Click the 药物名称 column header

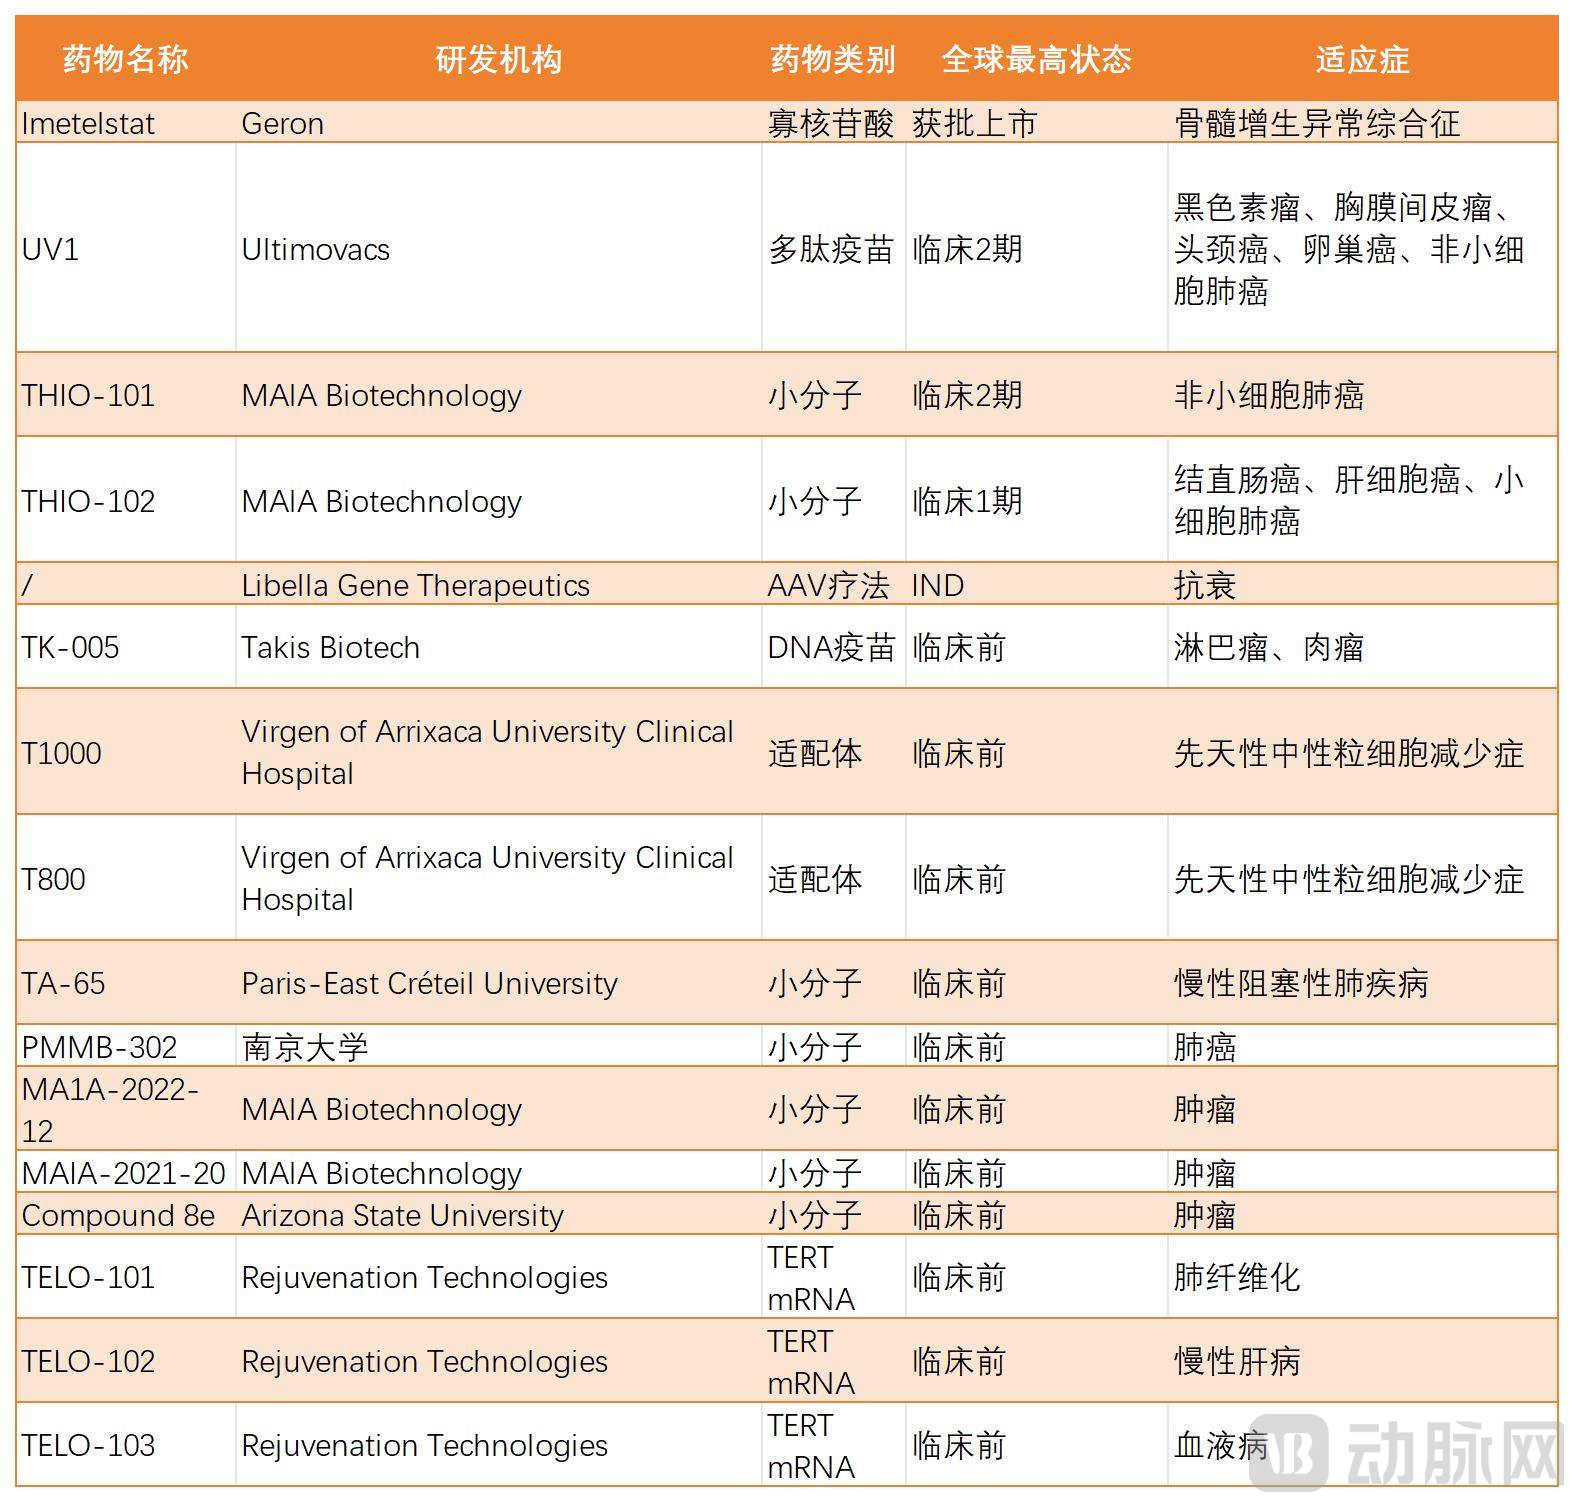click(126, 60)
